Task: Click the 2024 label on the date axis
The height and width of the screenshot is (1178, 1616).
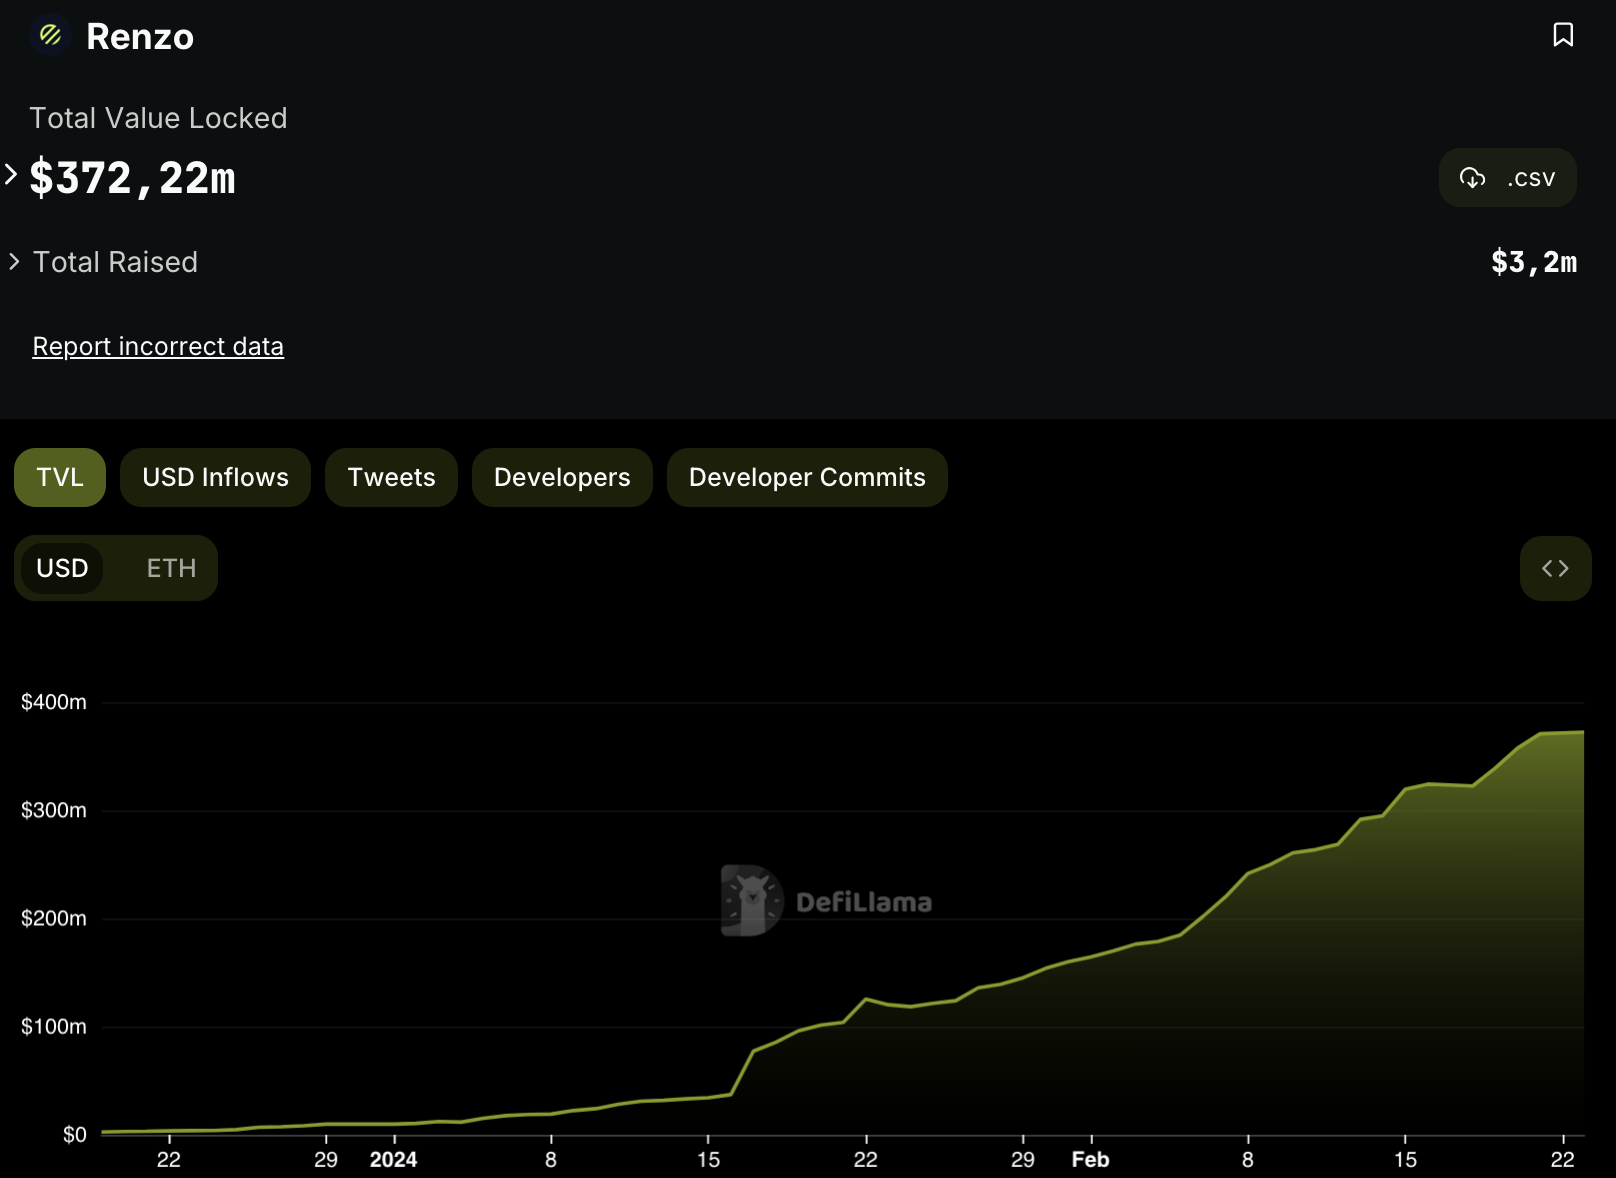Action: point(393,1160)
